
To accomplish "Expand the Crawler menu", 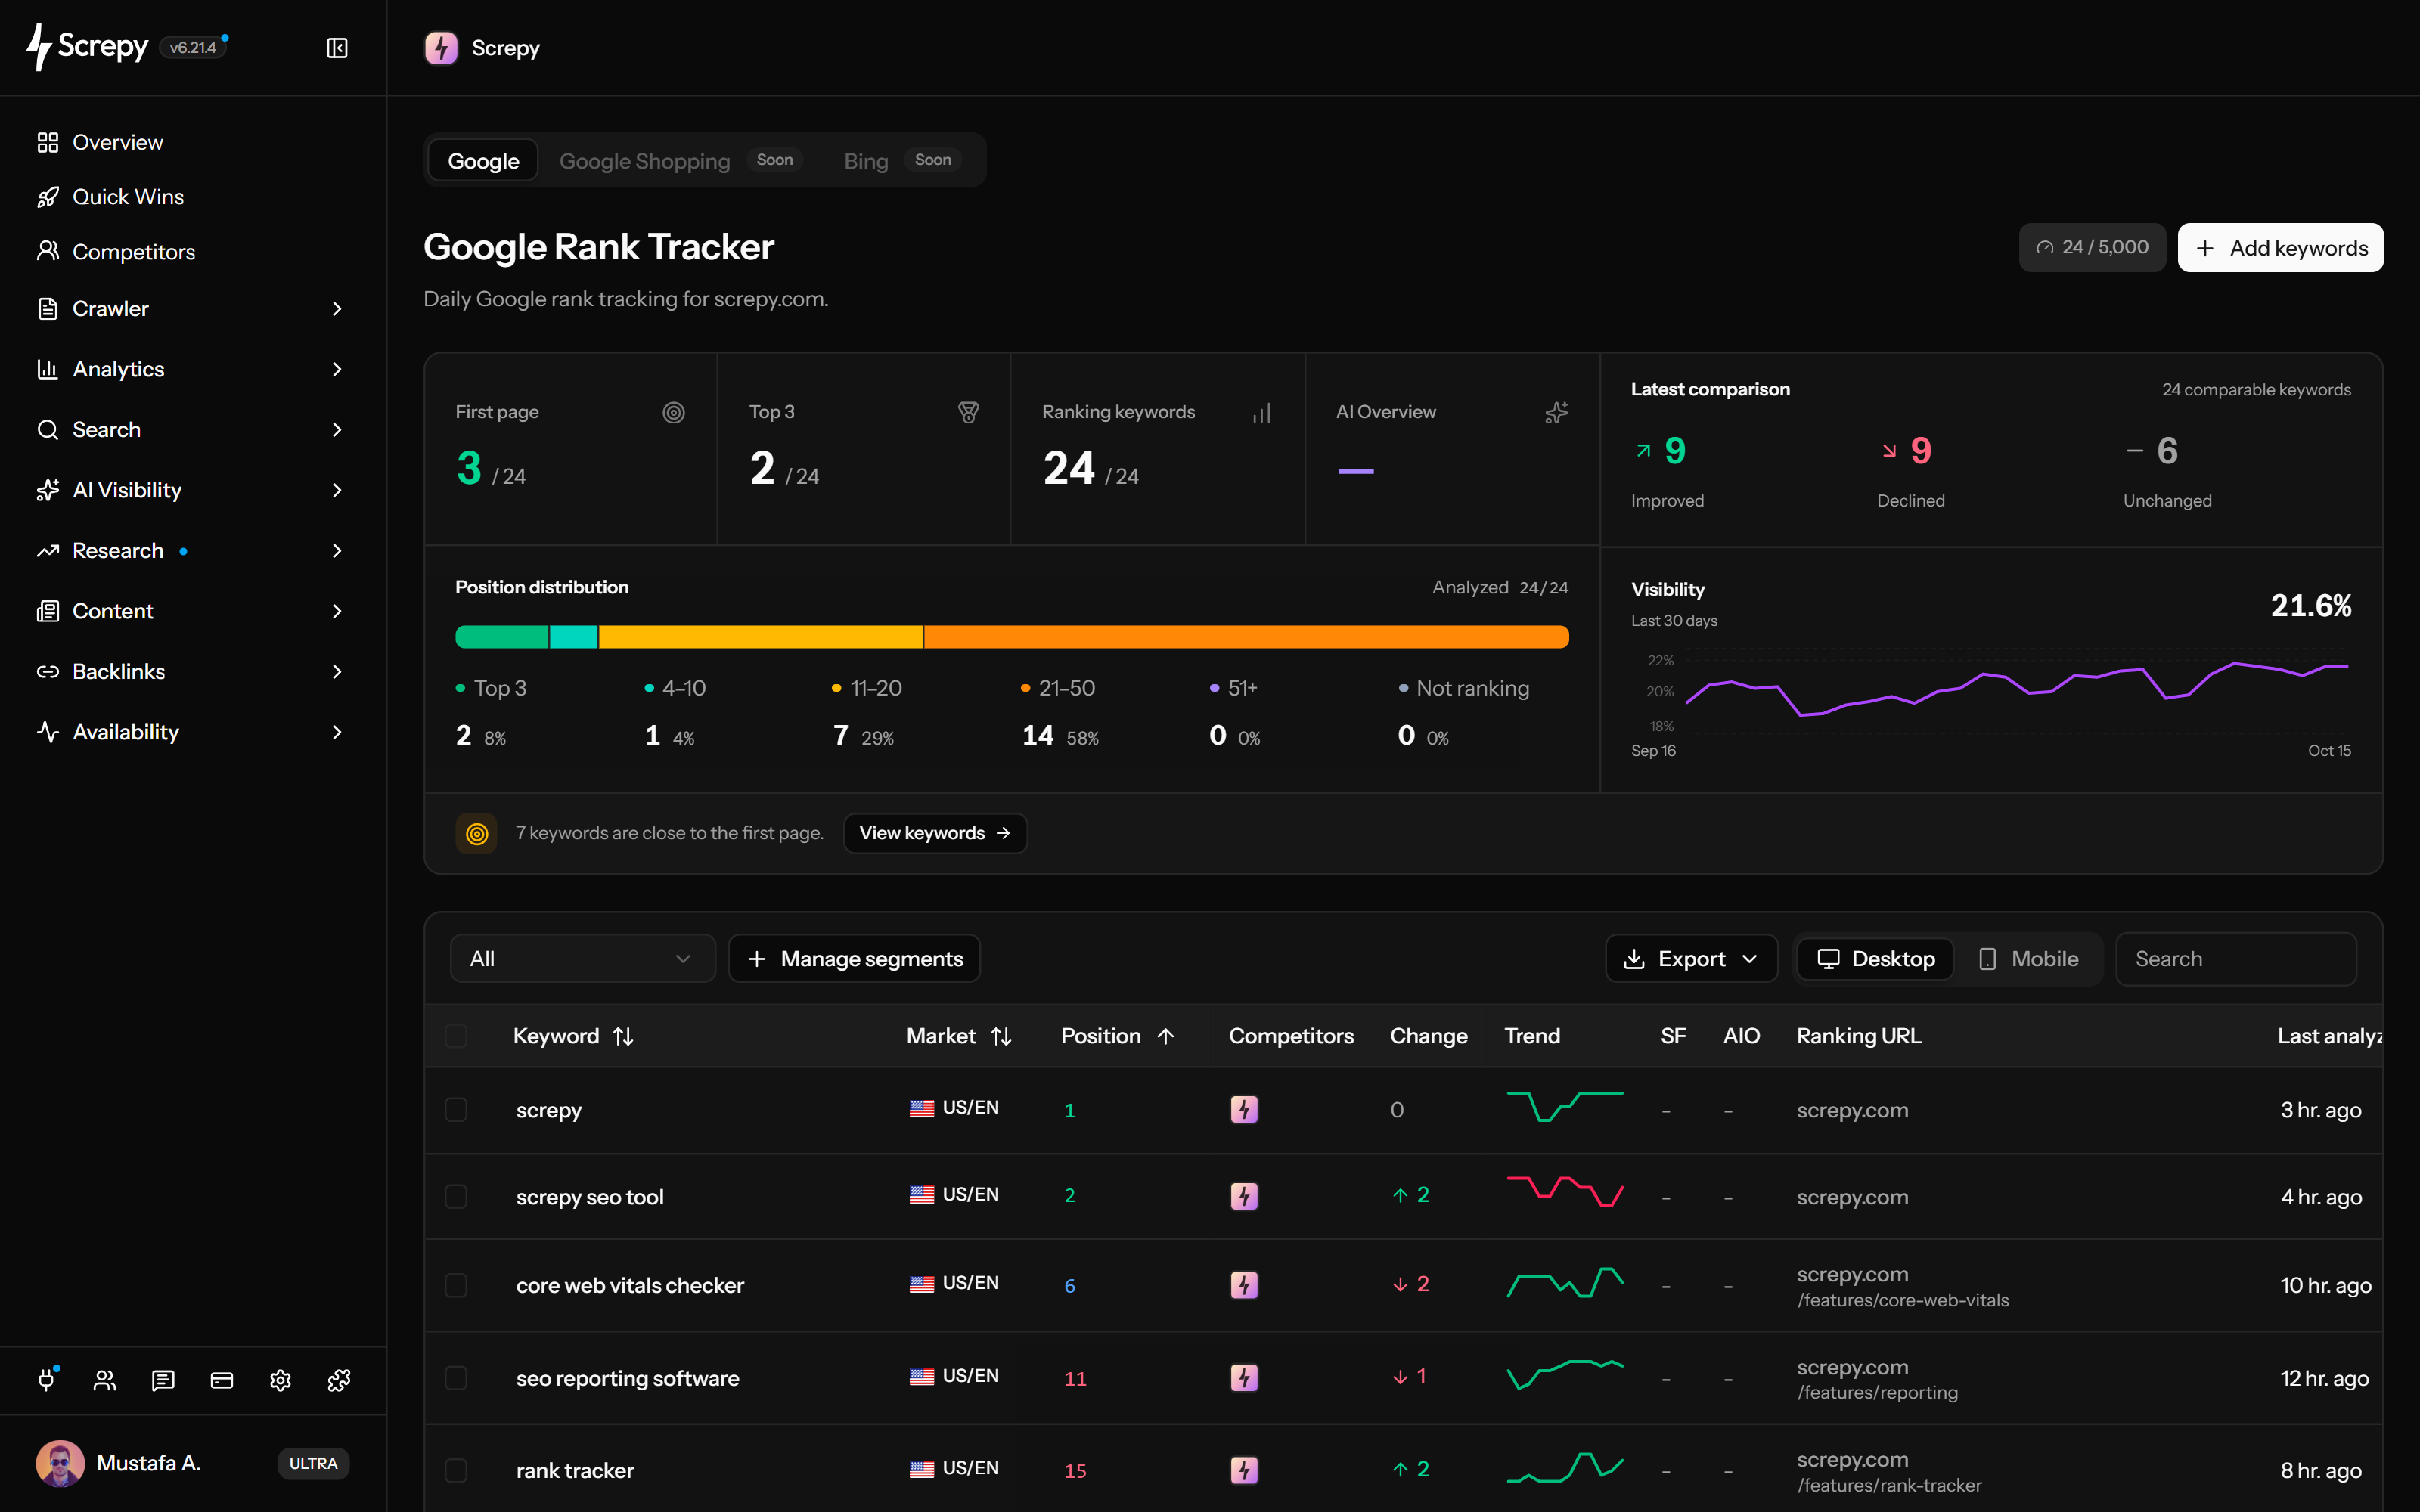I will click(x=192, y=309).
